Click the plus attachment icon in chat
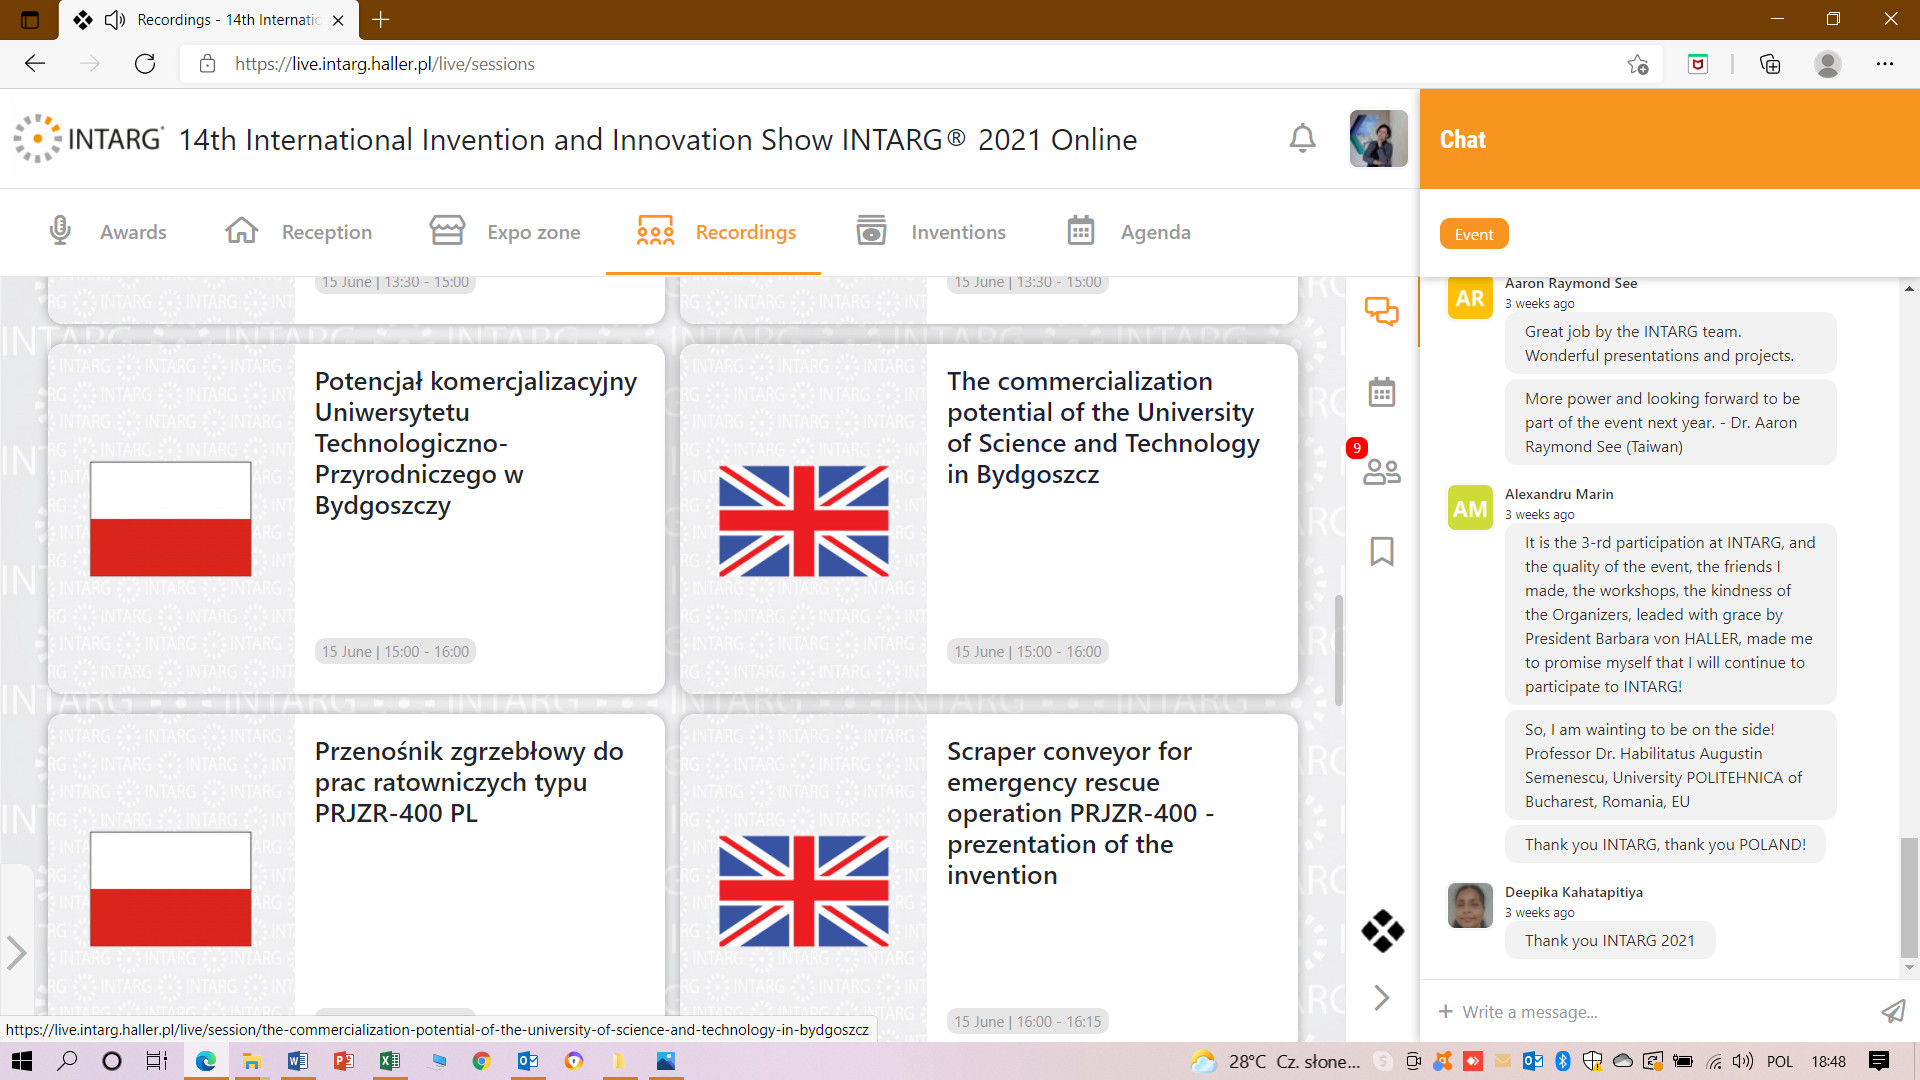This screenshot has height=1080, width=1920. point(1445,1012)
